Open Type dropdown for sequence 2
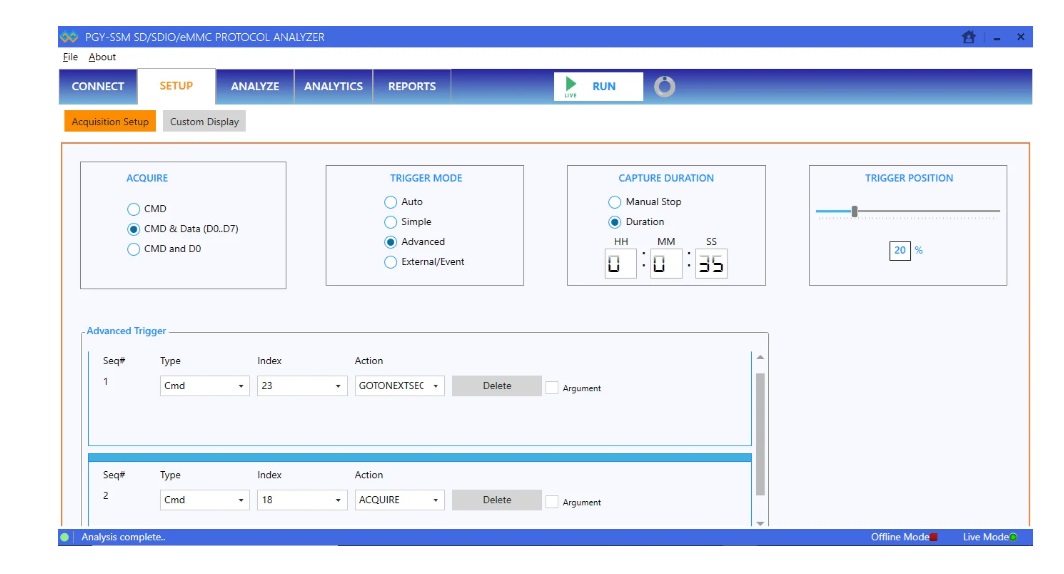The image size is (1064, 574). pos(204,499)
